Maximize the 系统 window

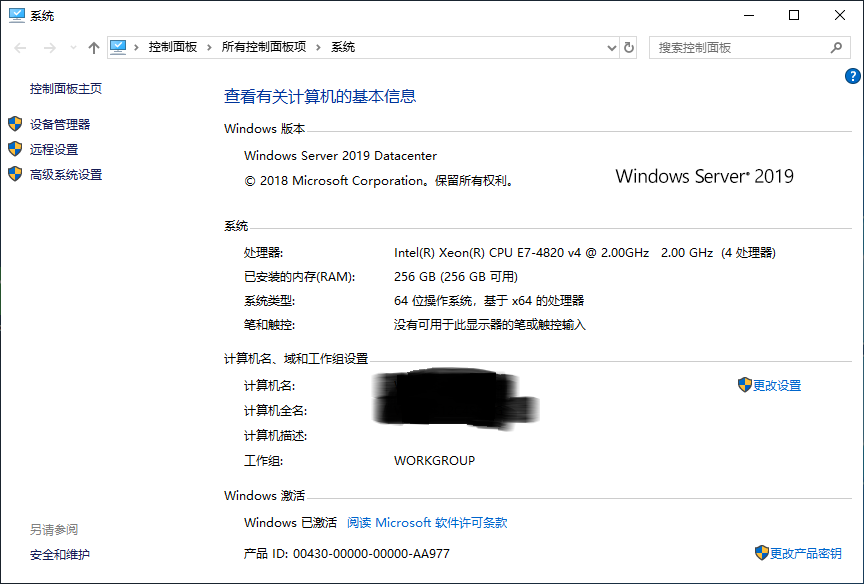pos(794,15)
